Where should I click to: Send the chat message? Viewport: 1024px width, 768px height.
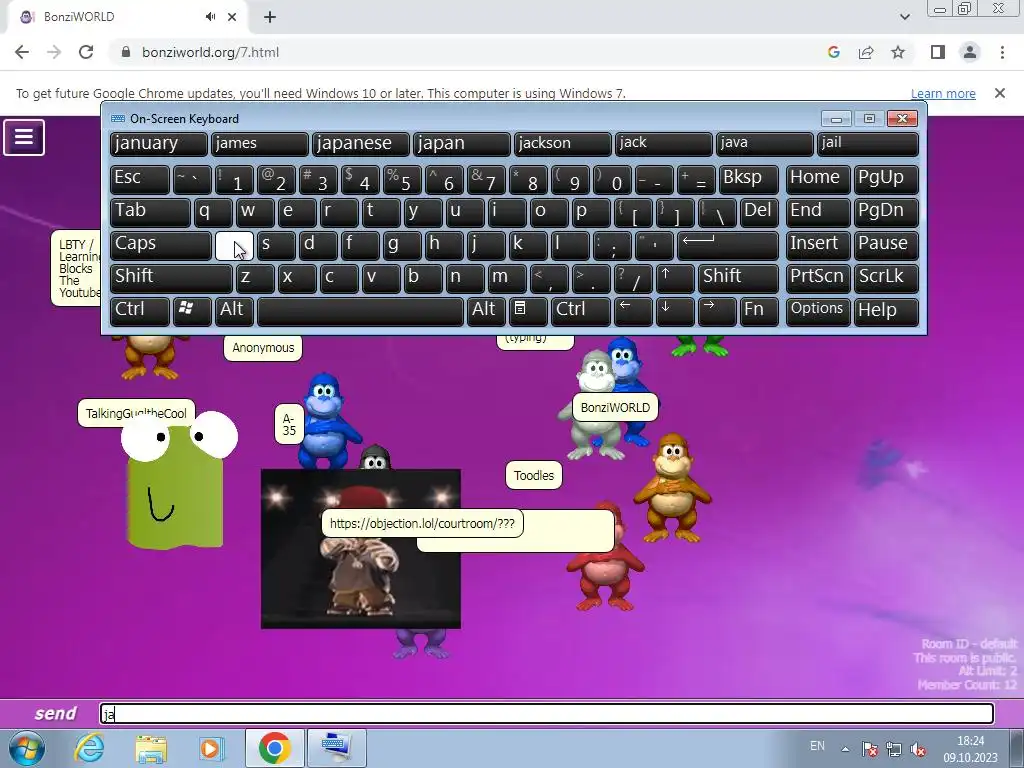[56, 713]
